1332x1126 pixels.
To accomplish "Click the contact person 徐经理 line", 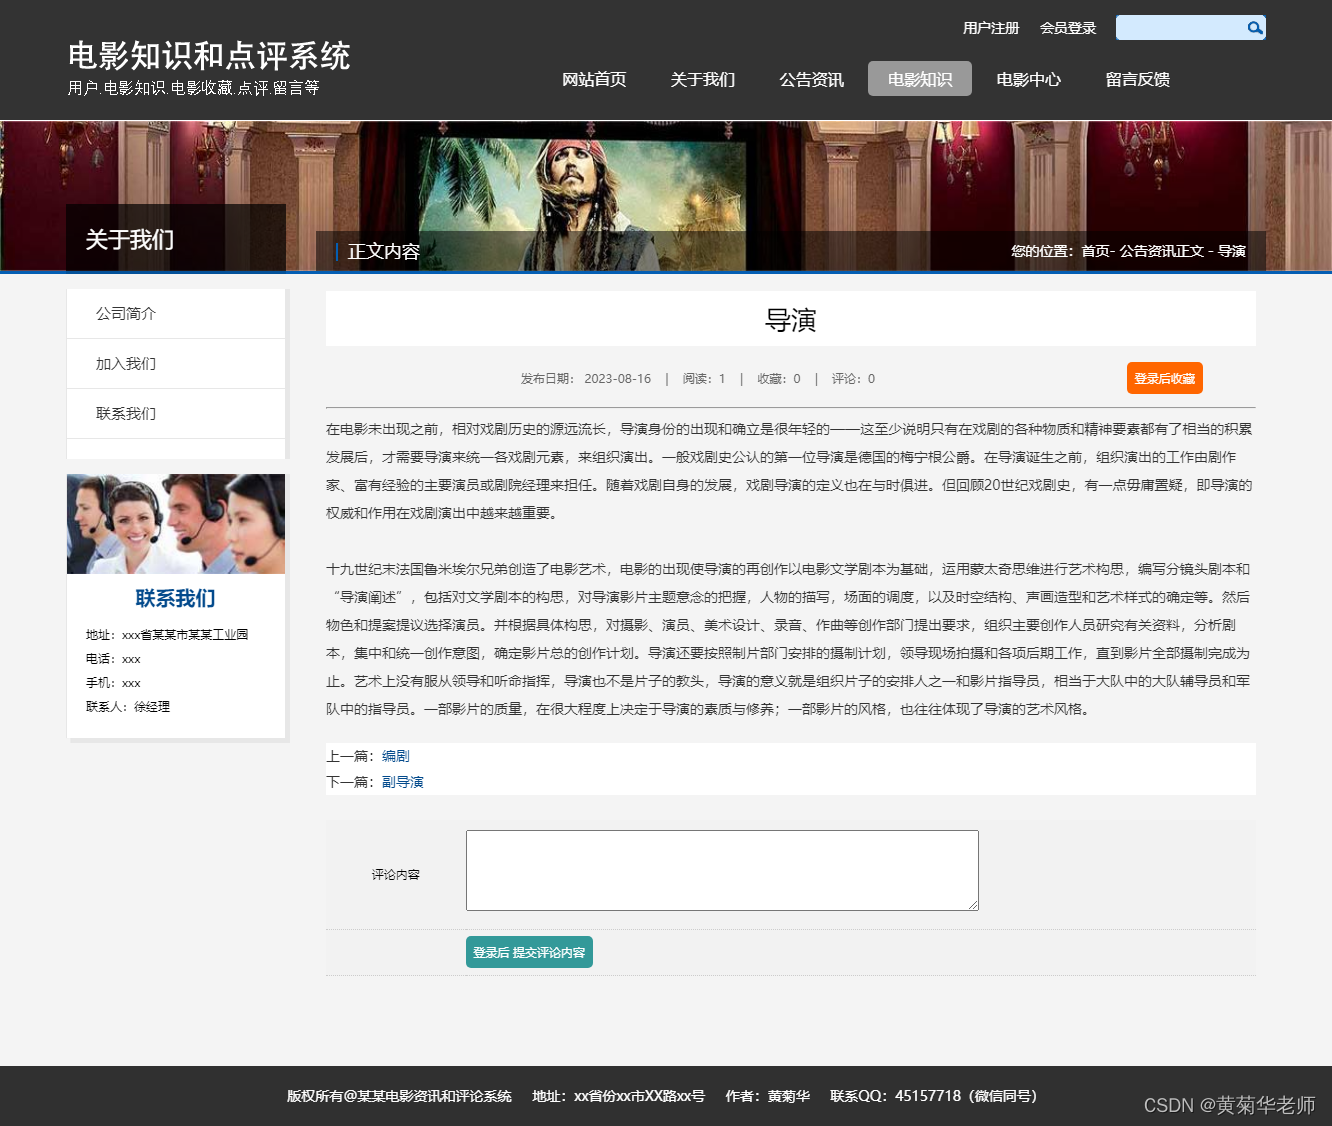I will [x=128, y=707].
